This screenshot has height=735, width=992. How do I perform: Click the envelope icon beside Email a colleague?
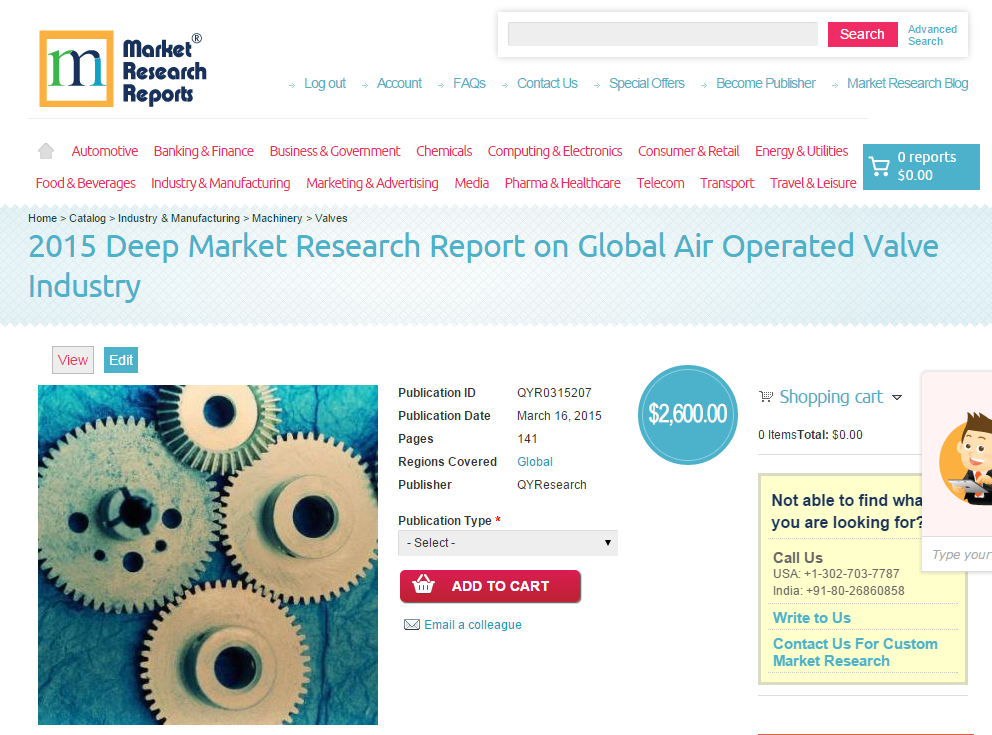point(411,624)
